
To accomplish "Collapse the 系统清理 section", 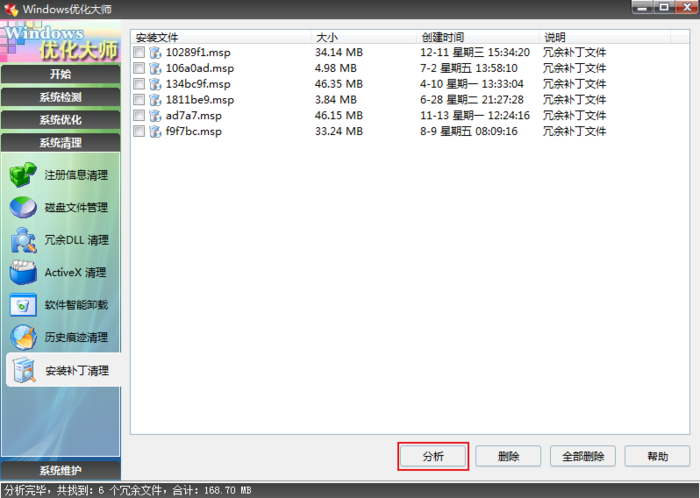I will click(61, 142).
